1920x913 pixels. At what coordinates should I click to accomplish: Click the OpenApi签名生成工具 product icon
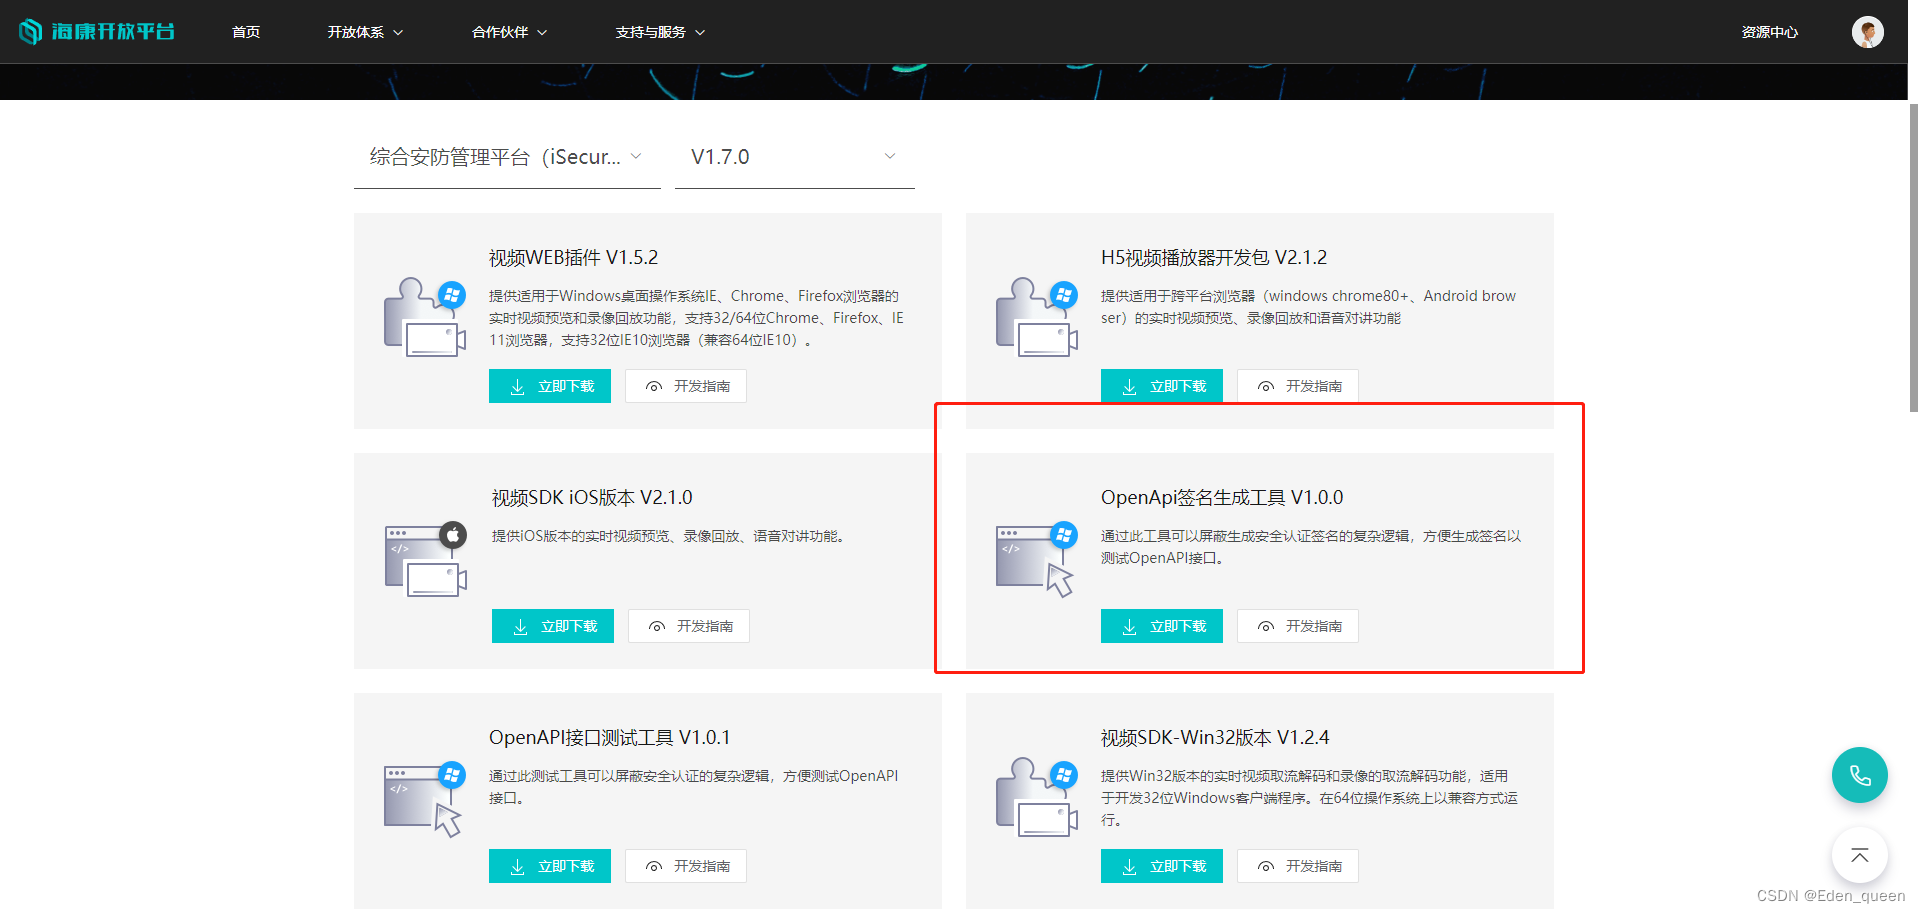point(1037,558)
